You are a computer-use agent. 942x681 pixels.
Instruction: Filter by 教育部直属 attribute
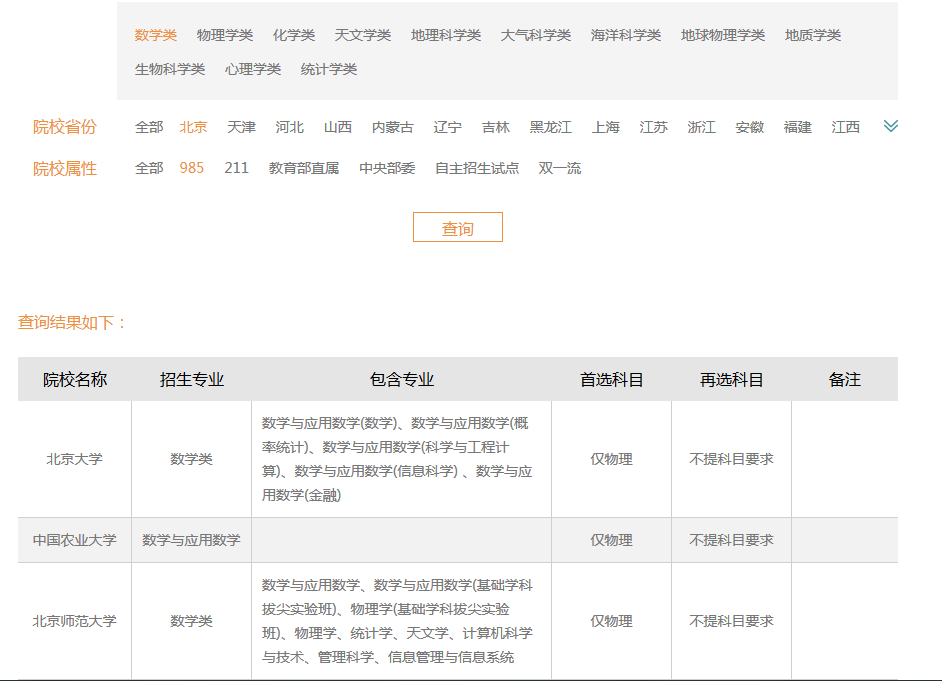tap(304, 168)
